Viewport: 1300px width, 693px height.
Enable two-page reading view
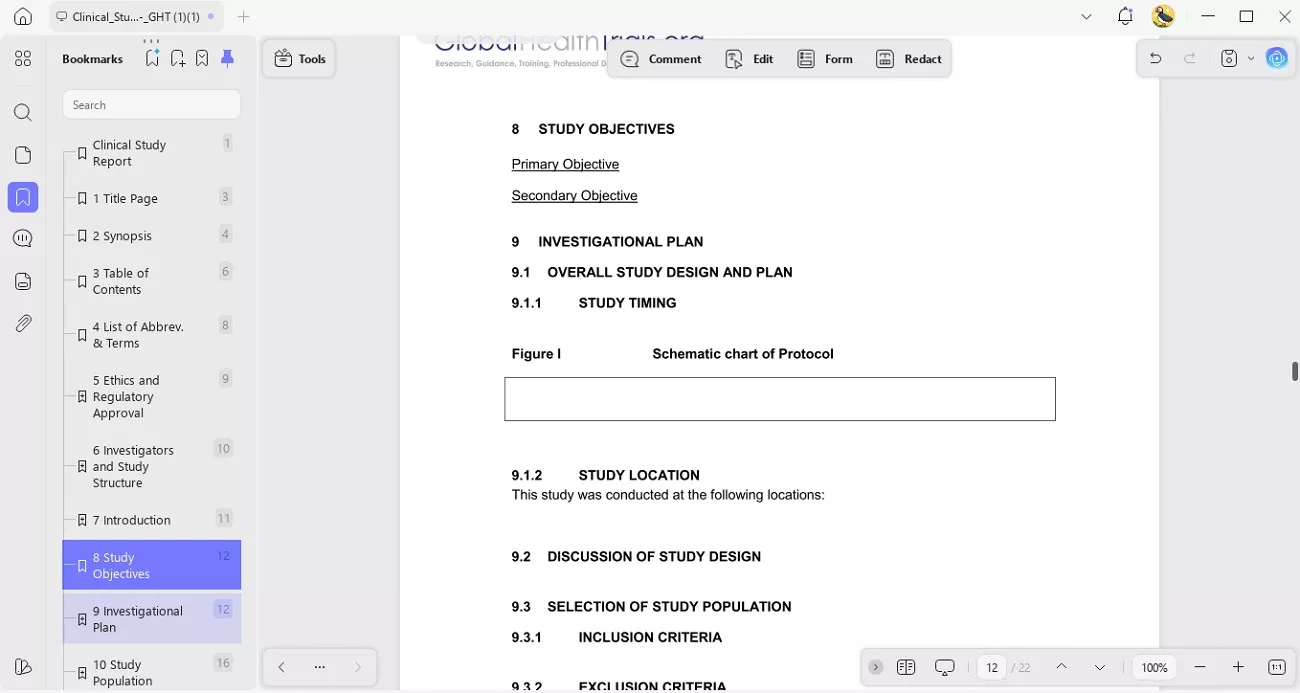point(906,667)
